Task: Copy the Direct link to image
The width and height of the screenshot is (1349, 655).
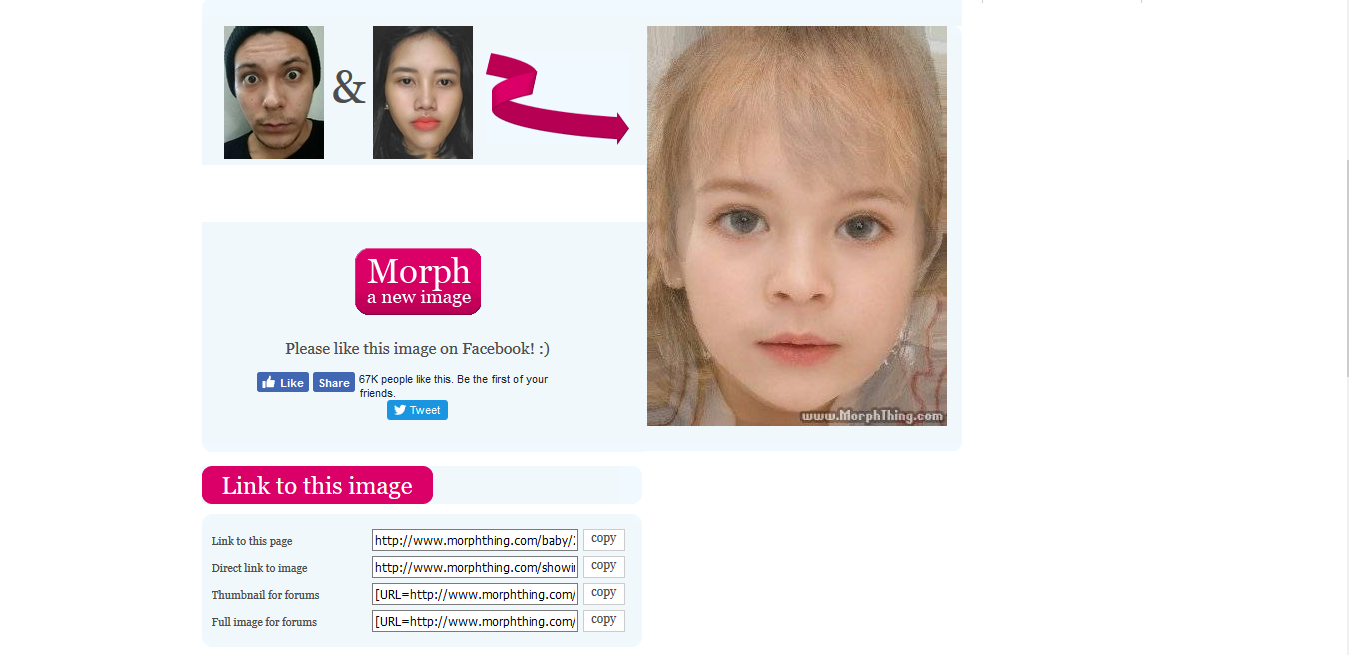Action: (x=604, y=566)
